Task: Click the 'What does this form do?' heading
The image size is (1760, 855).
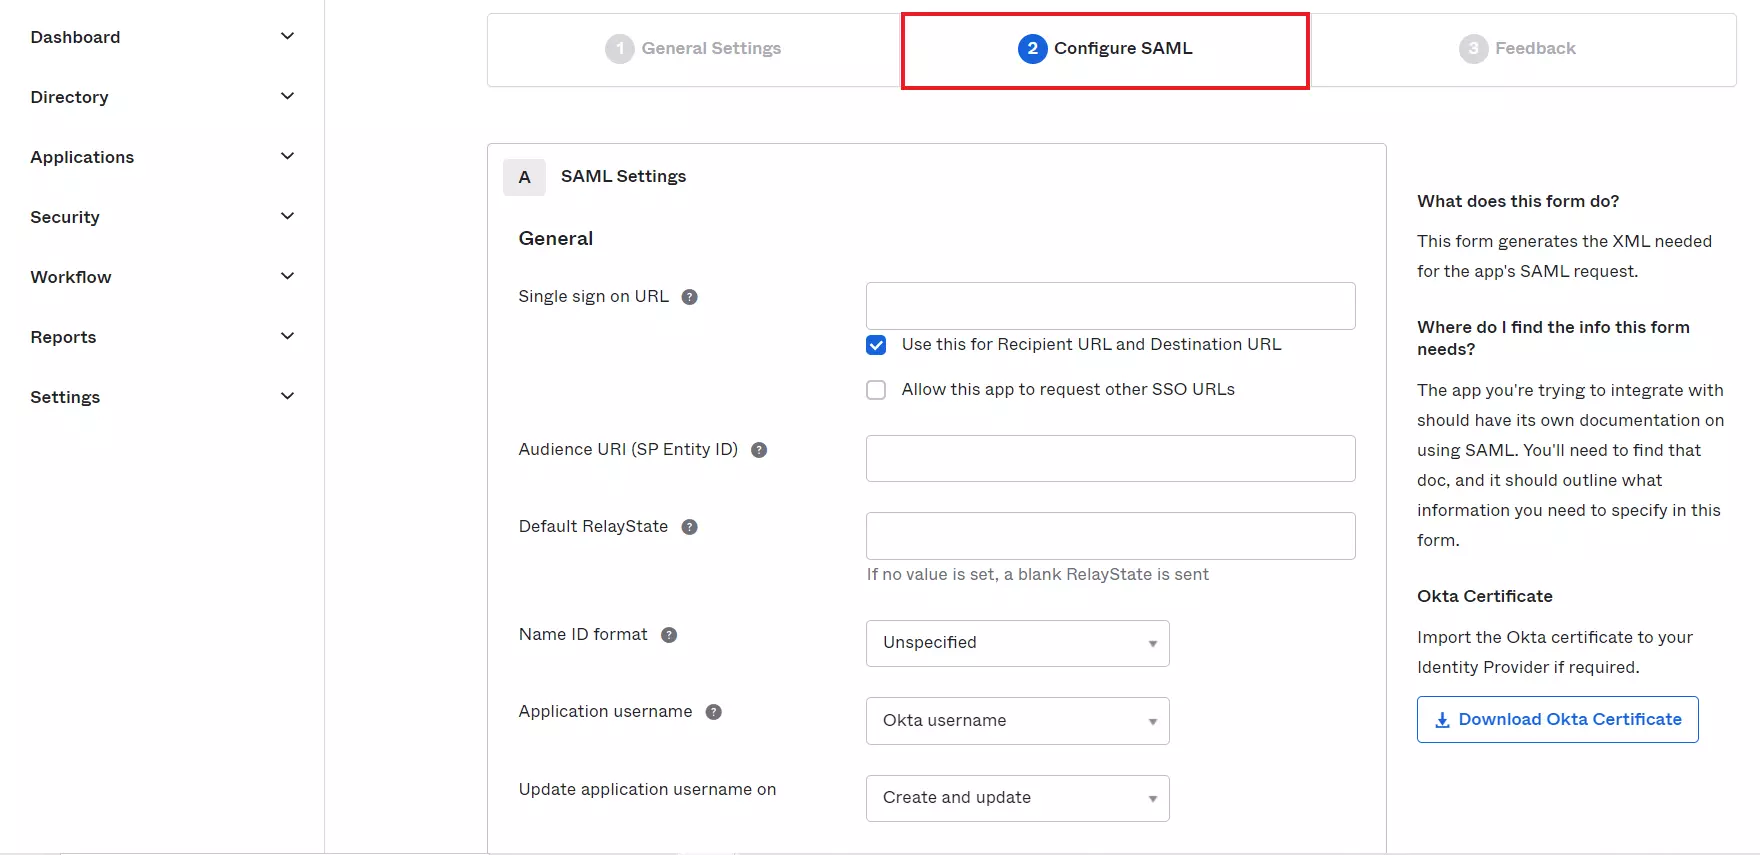Action: point(1518,201)
